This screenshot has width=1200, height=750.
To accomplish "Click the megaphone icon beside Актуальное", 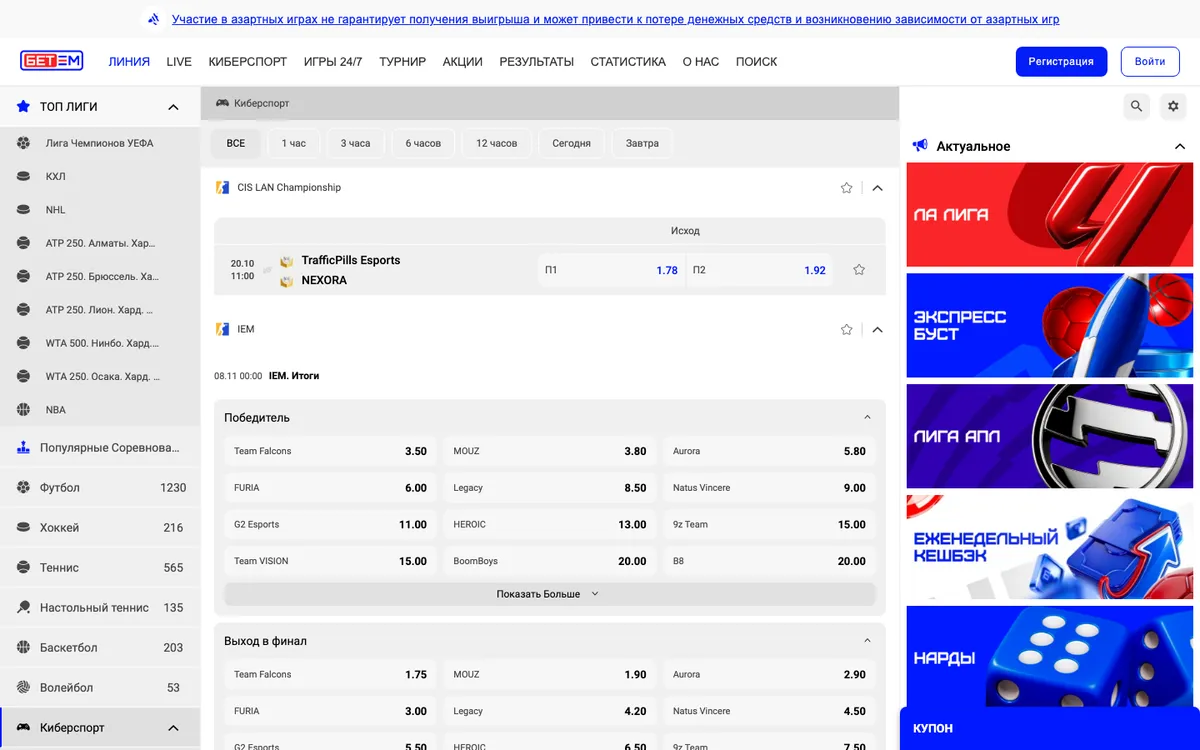I will click(920, 146).
